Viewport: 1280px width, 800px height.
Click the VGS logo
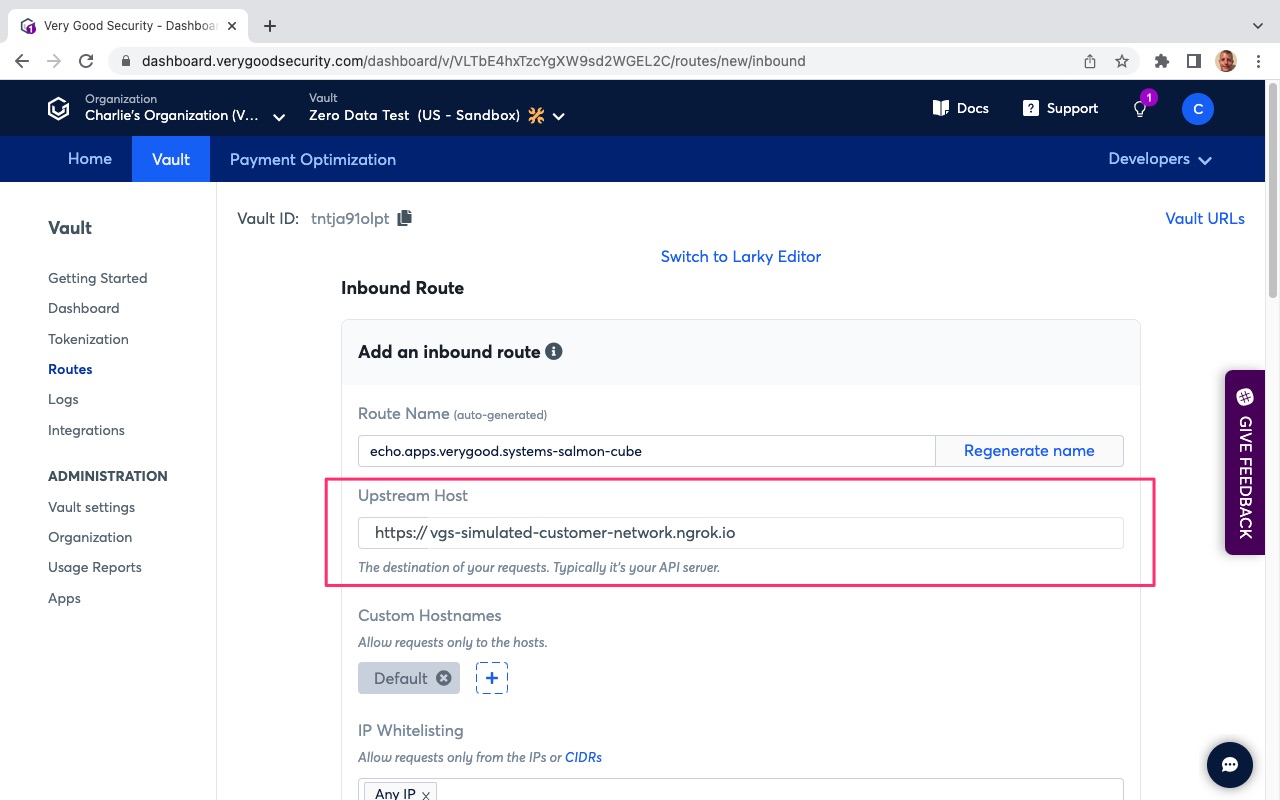click(59, 108)
